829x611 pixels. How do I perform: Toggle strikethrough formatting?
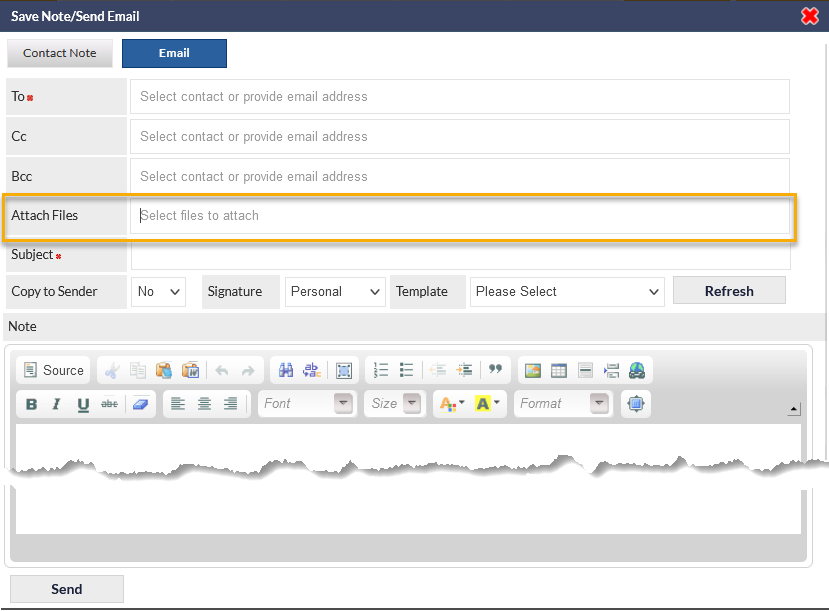(x=109, y=404)
